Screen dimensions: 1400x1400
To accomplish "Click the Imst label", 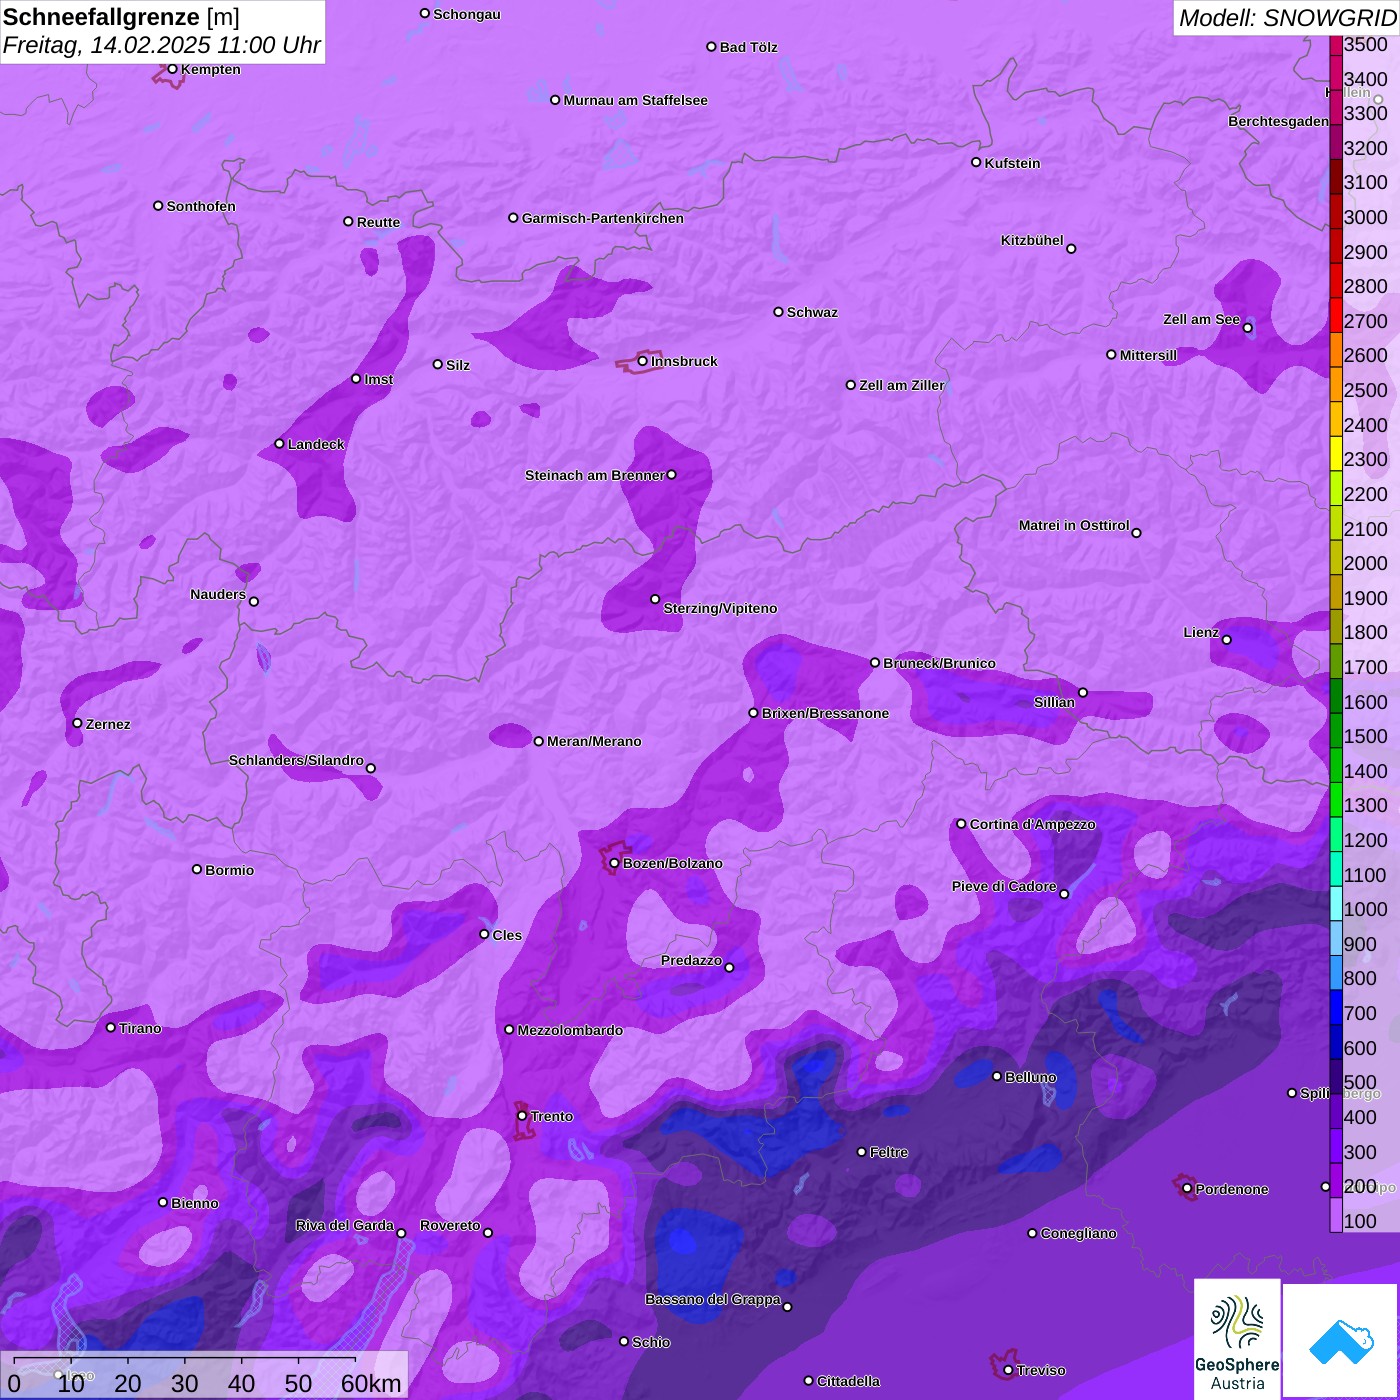I will [379, 379].
